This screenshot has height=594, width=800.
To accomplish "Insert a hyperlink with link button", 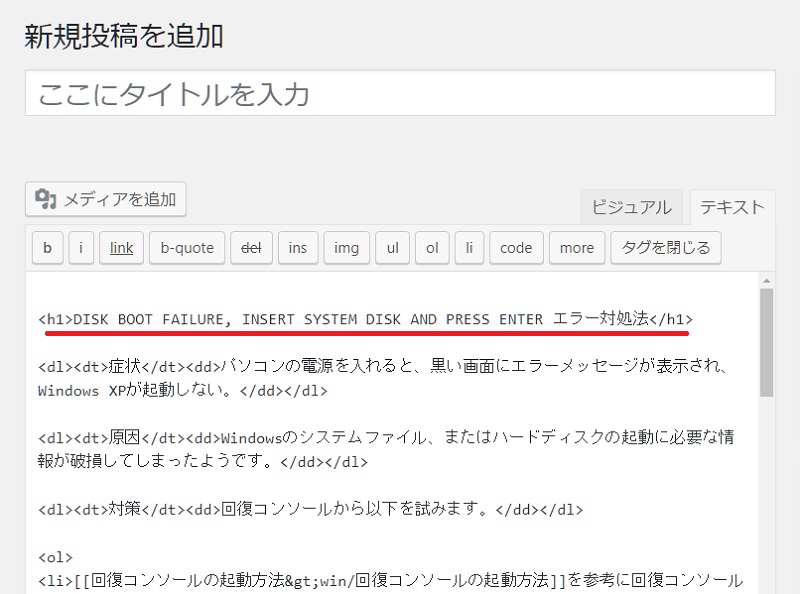I will tap(121, 248).
